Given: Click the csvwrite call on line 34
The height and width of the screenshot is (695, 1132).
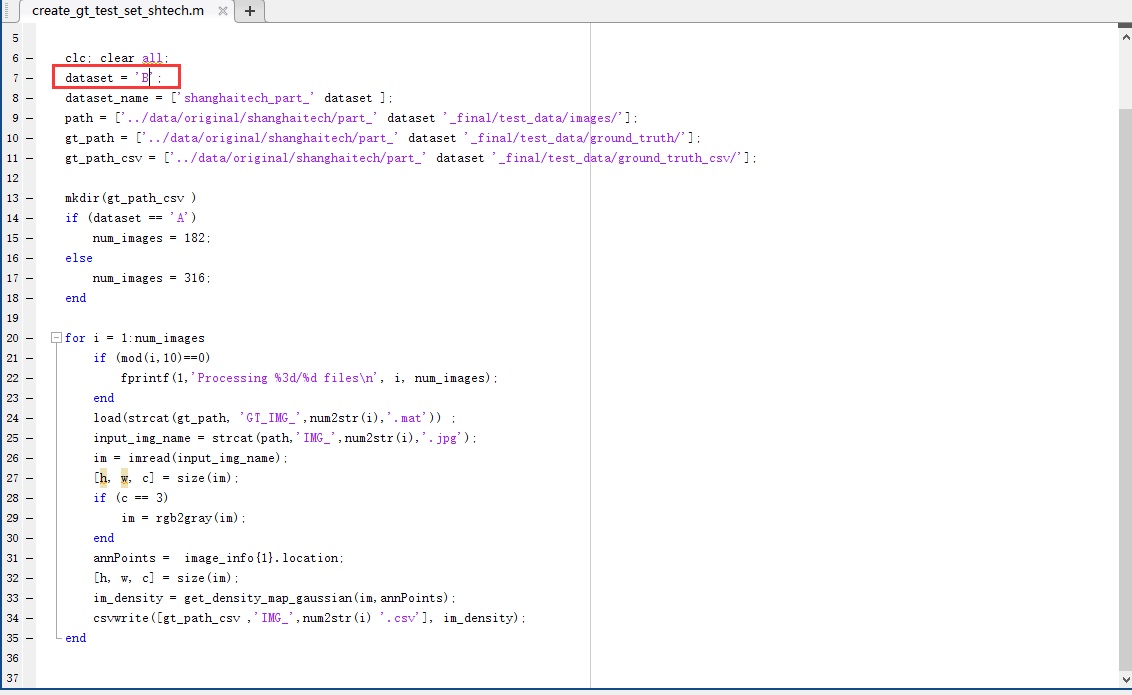Looking at the screenshot, I should click(x=119, y=618).
